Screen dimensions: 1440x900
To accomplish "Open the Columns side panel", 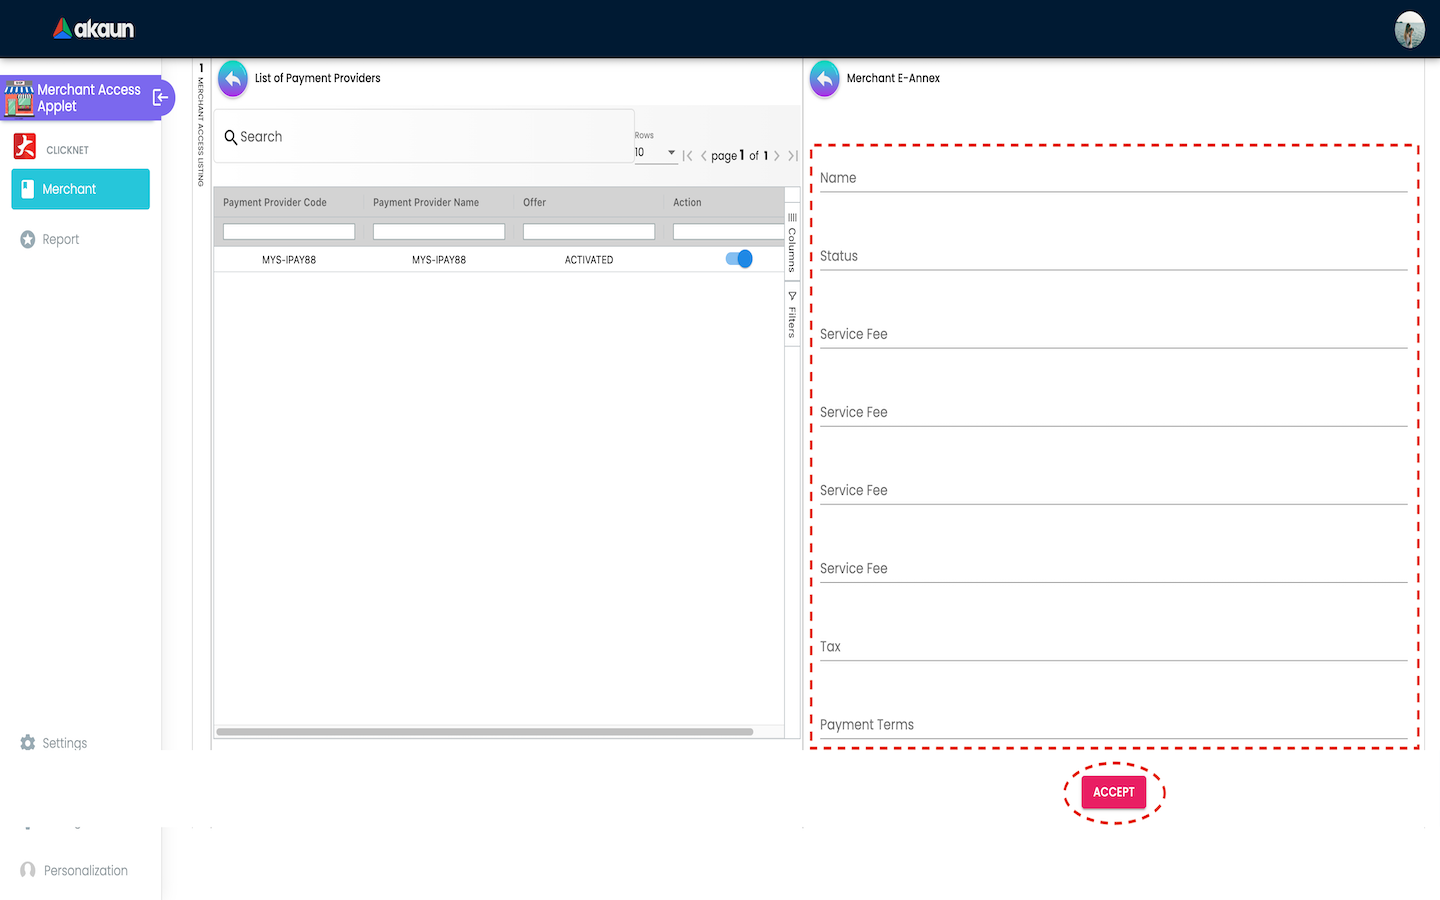I will pyautogui.click(x=792, y=243).
